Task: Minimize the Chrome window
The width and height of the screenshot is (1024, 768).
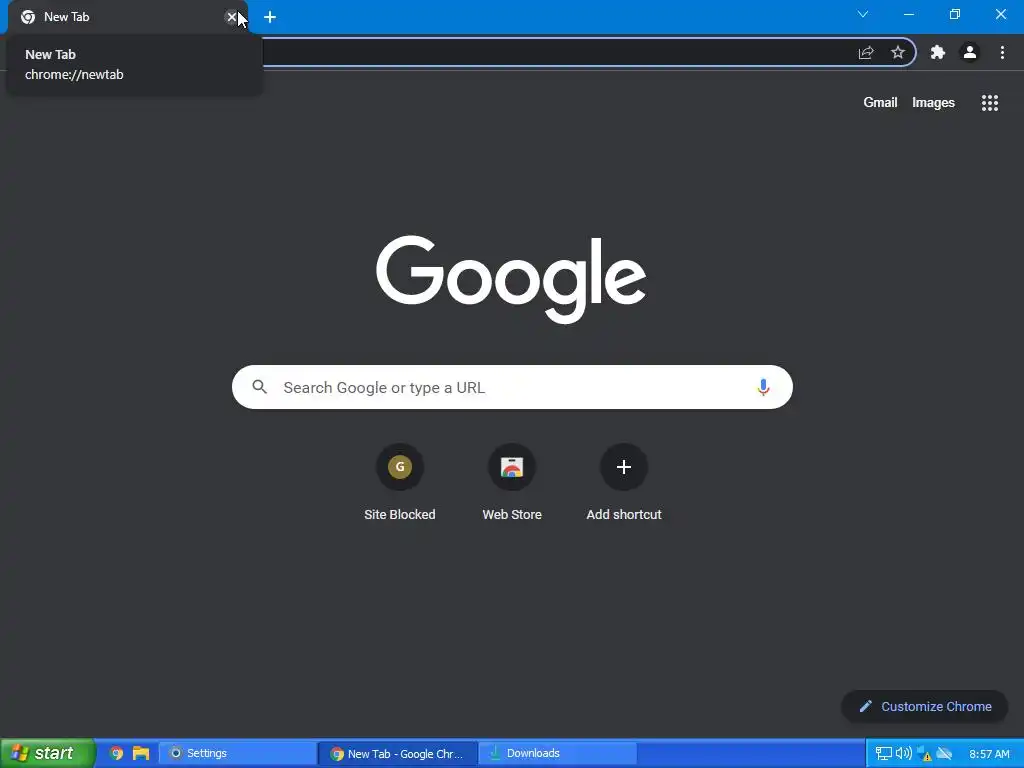Action: point(908,14)
